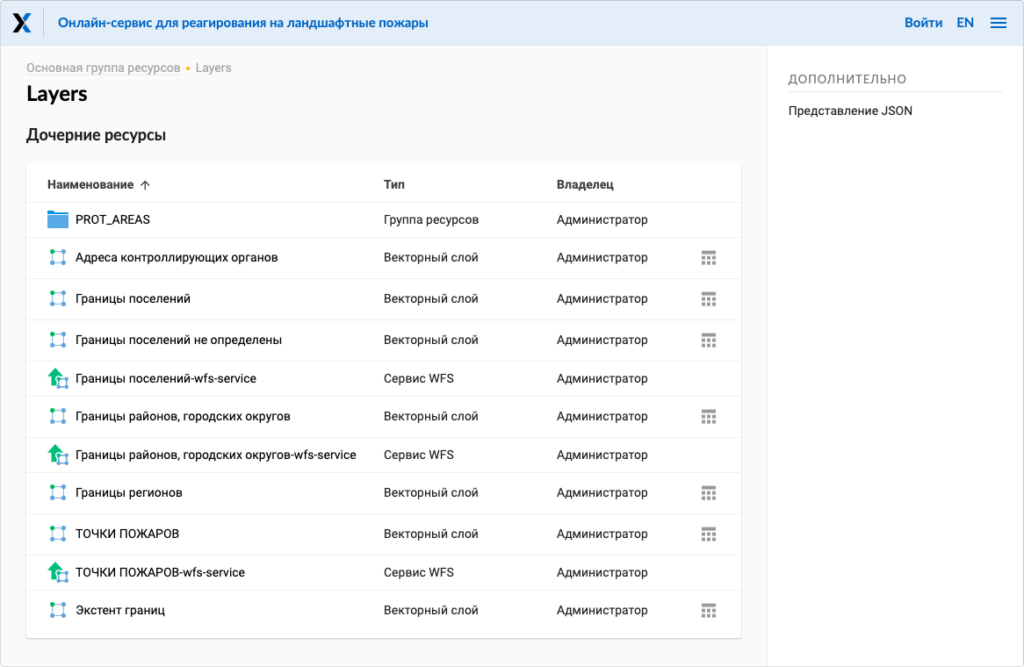Open feature table icon for Границы регионов

click(x=709, y=492)
